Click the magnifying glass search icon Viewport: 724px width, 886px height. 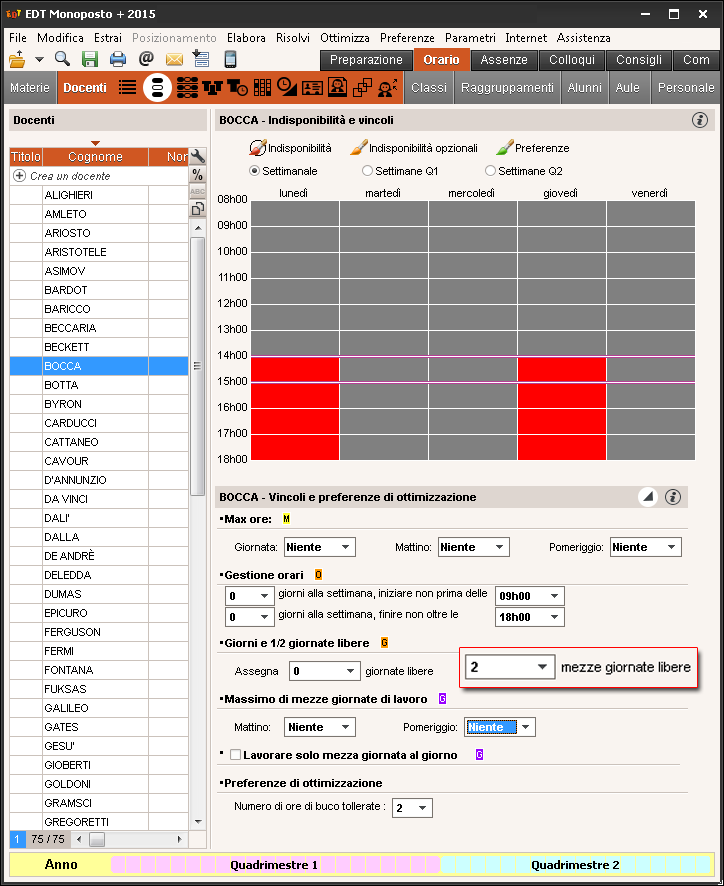tap(62, 58)
